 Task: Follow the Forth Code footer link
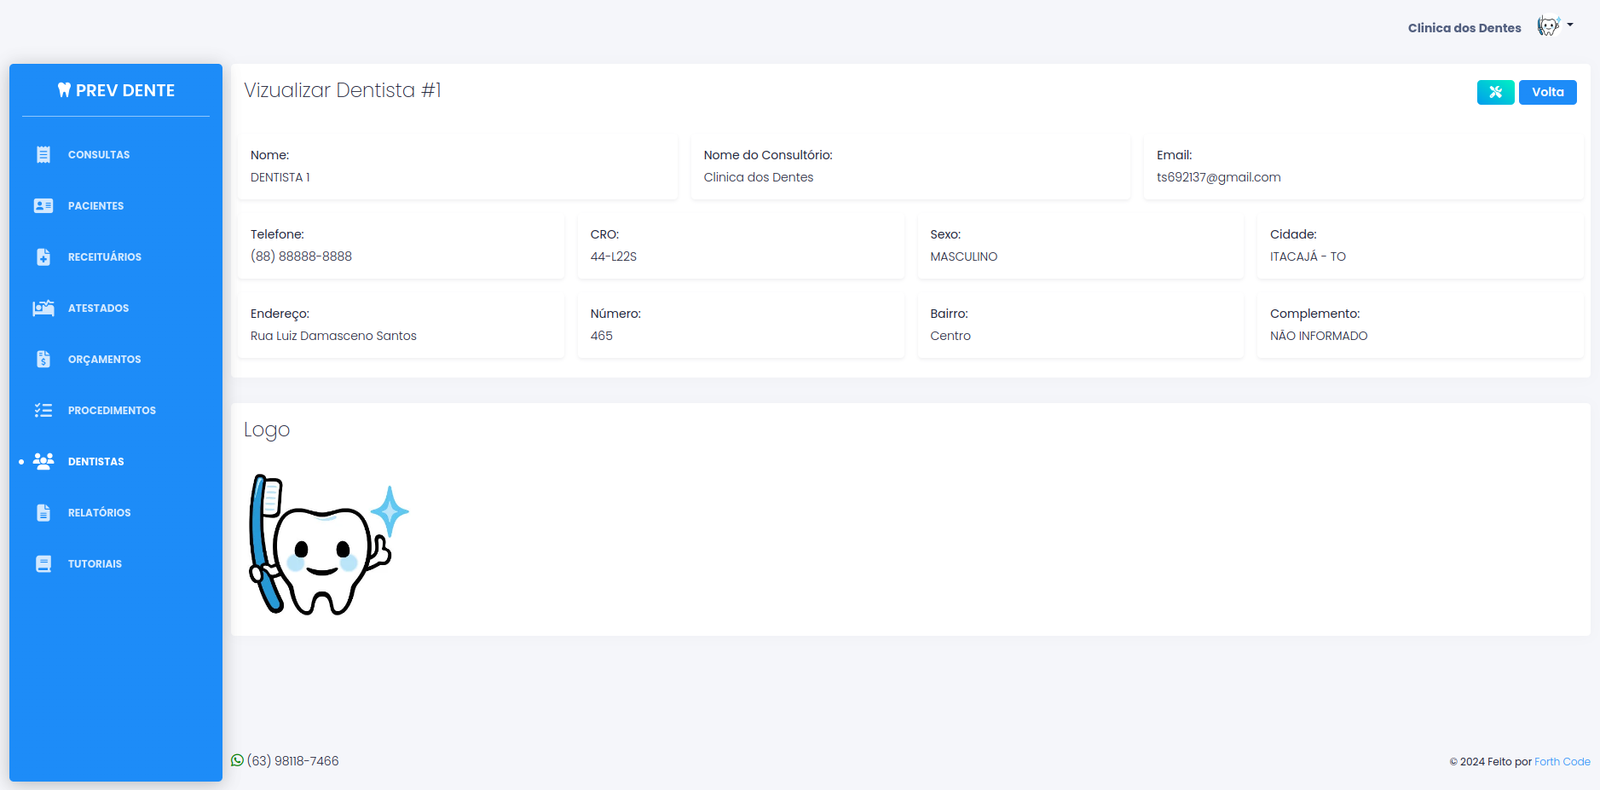1562,762
